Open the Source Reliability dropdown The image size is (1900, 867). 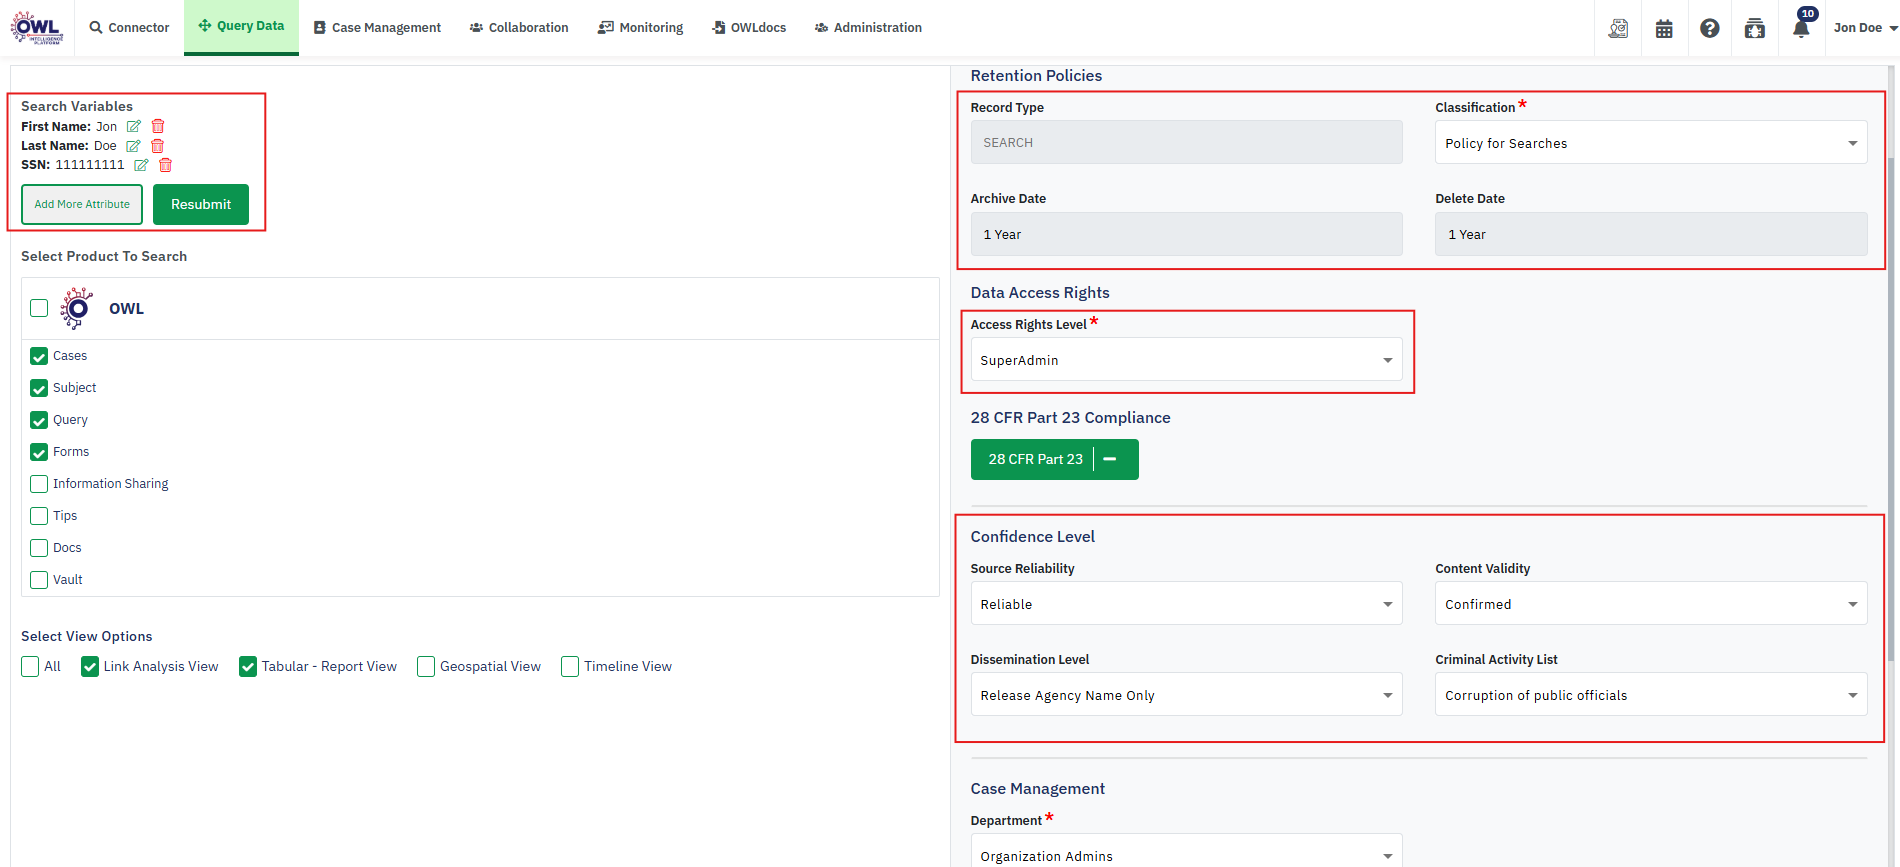(1186, 604)
